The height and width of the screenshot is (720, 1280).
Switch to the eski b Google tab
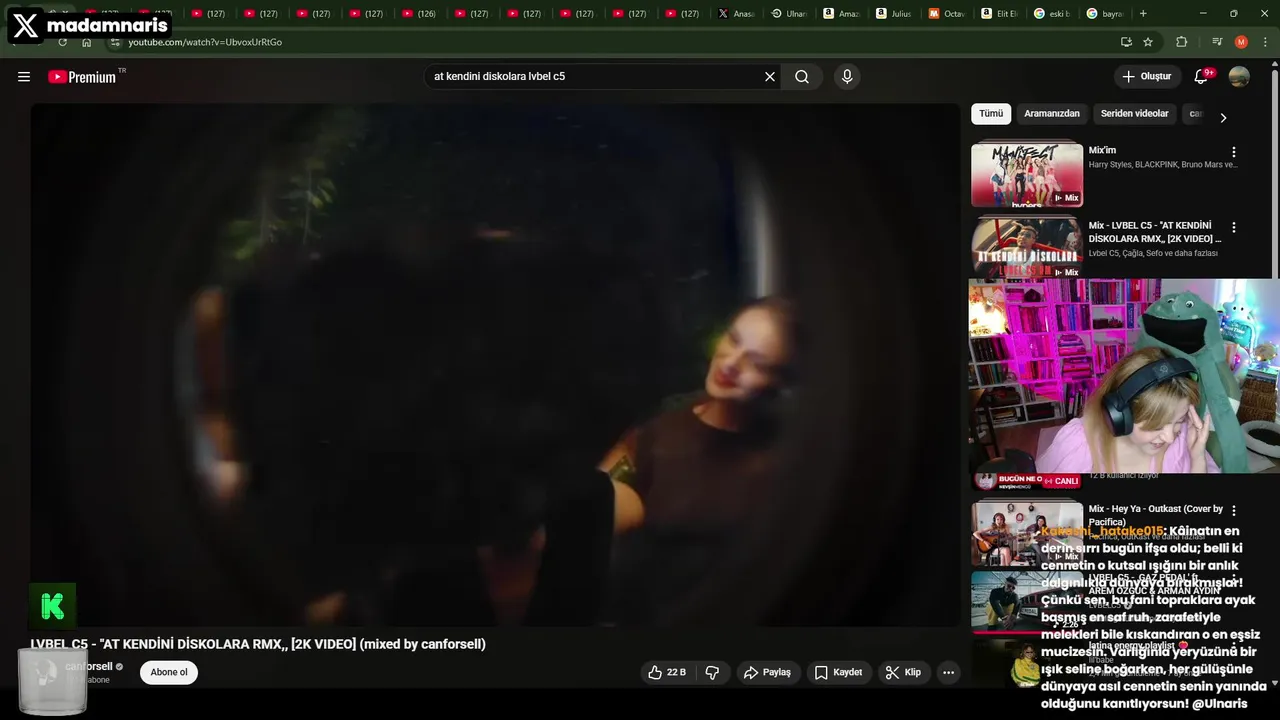point(1051,14)
